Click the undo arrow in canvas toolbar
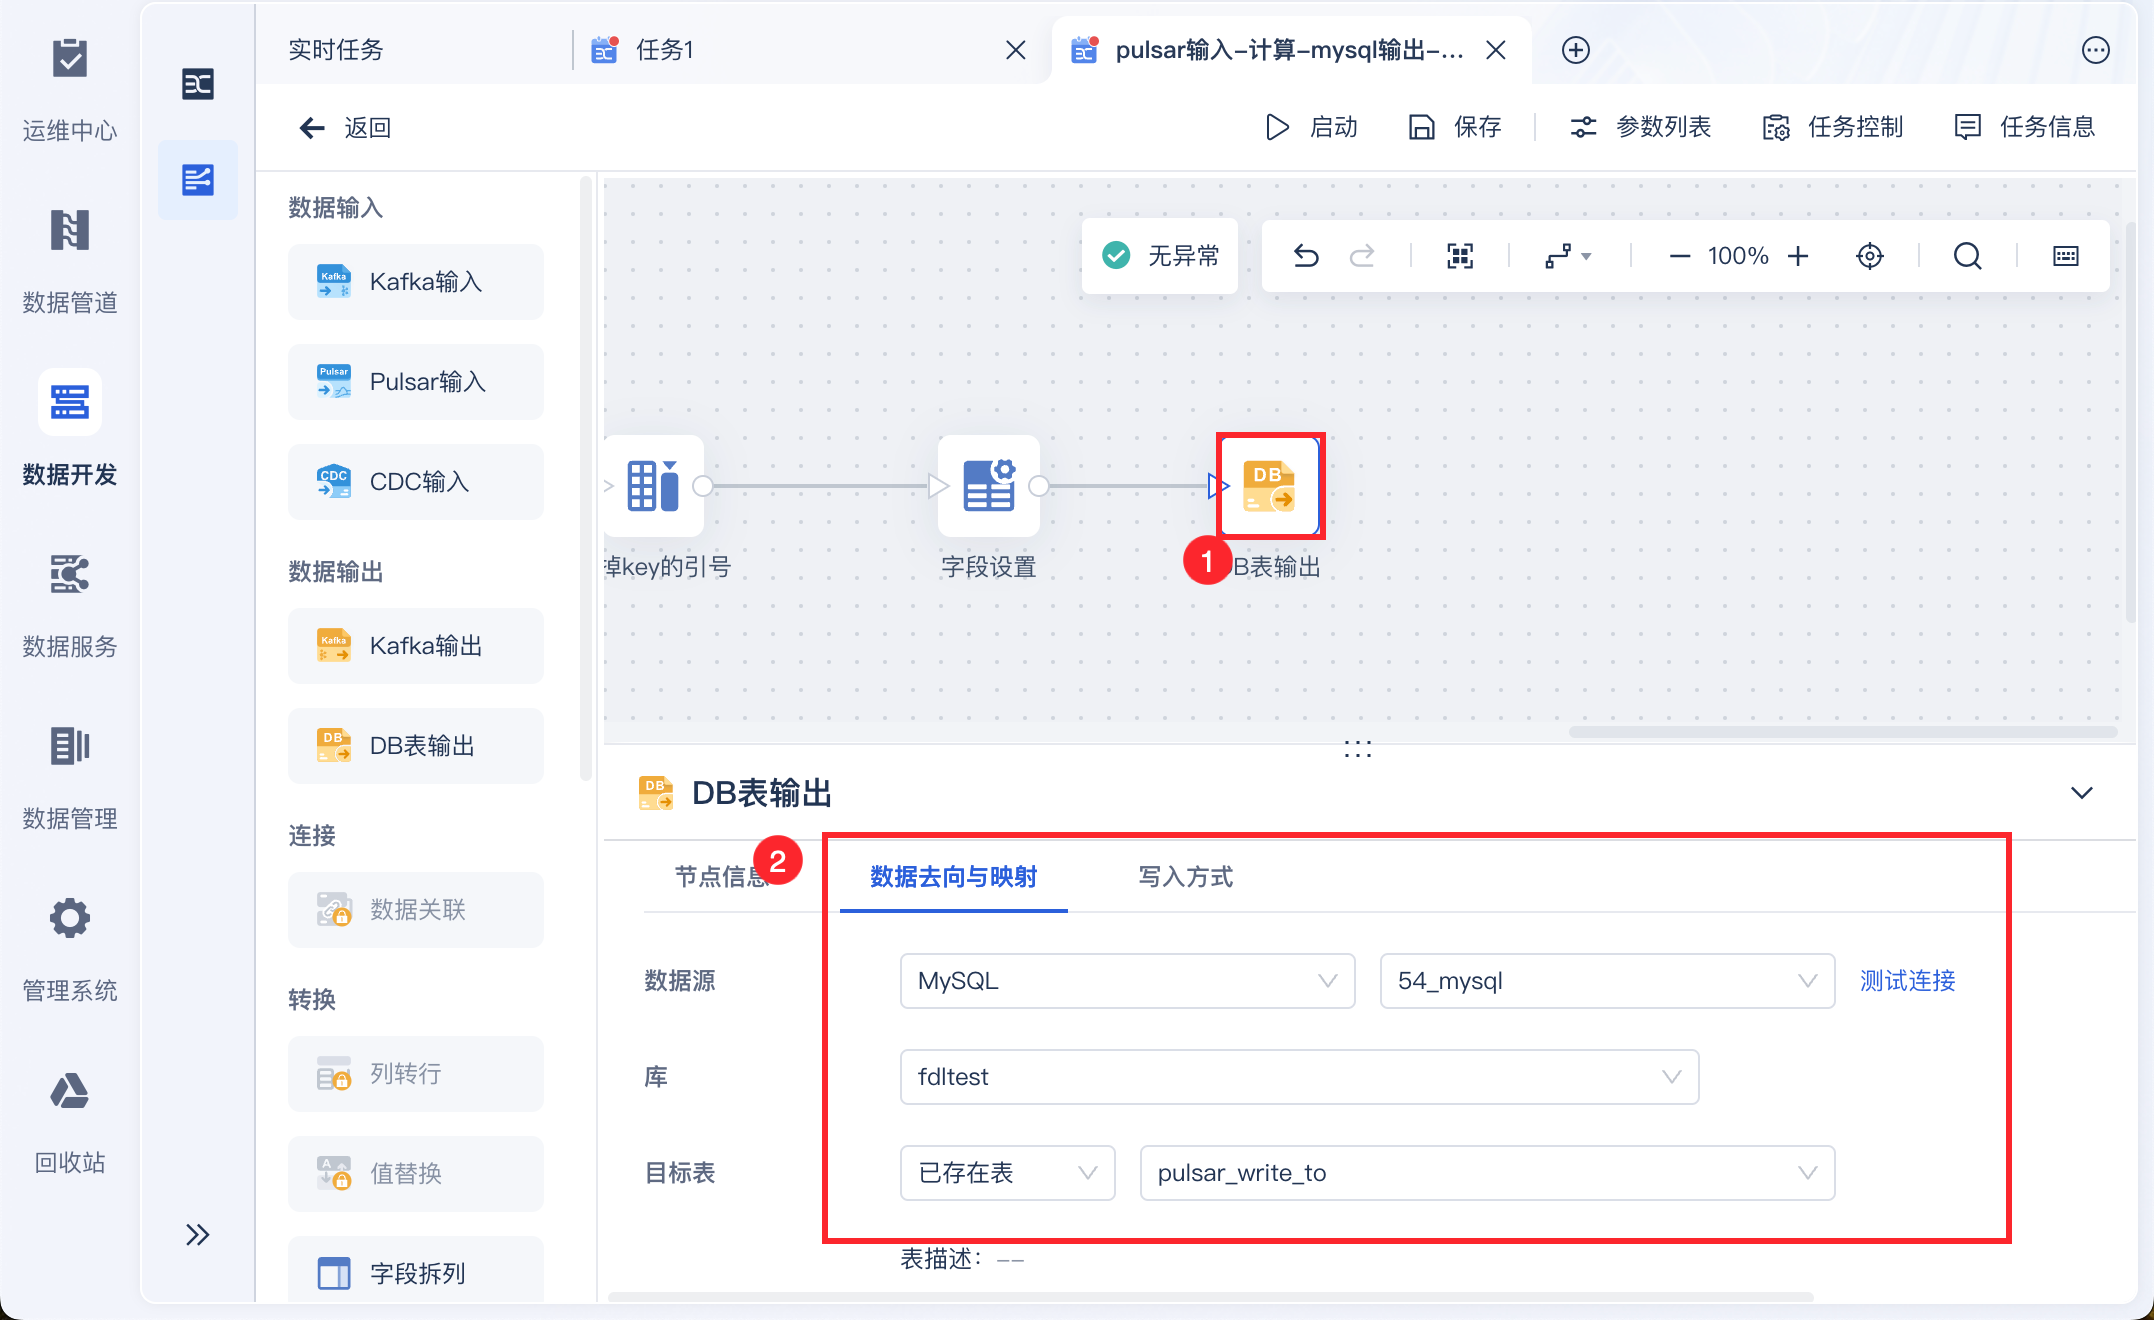Viewport: 2154px width, 1320px height. click(1306, 256)
